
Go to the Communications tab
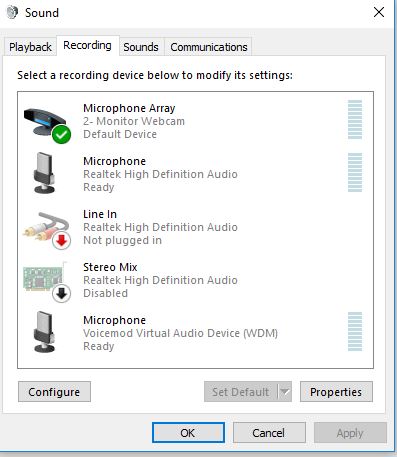pyautogui.click(x=209, y=47)
